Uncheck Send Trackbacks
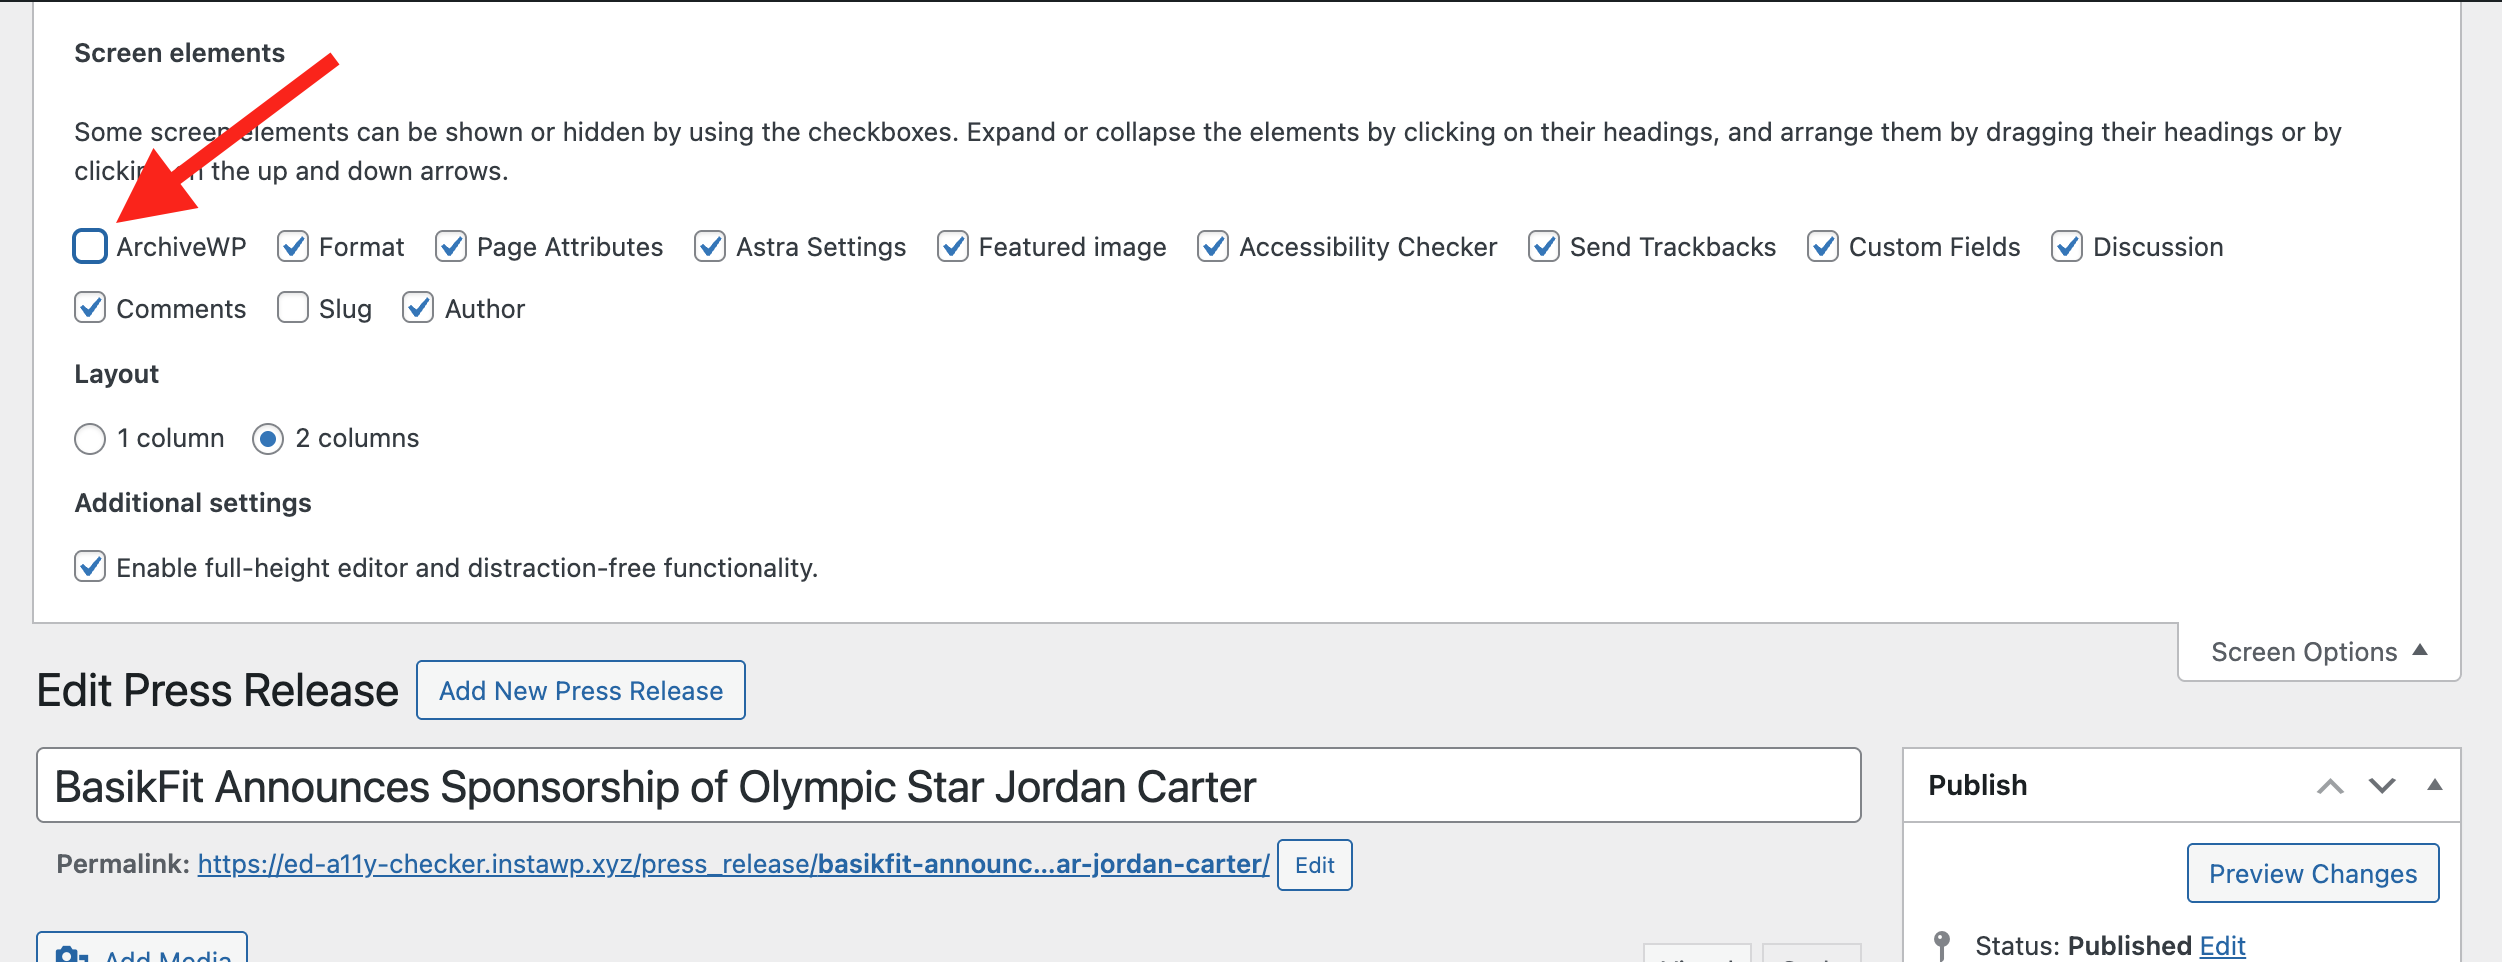This screenshot has width=2502, height=962. [1544, 246]
